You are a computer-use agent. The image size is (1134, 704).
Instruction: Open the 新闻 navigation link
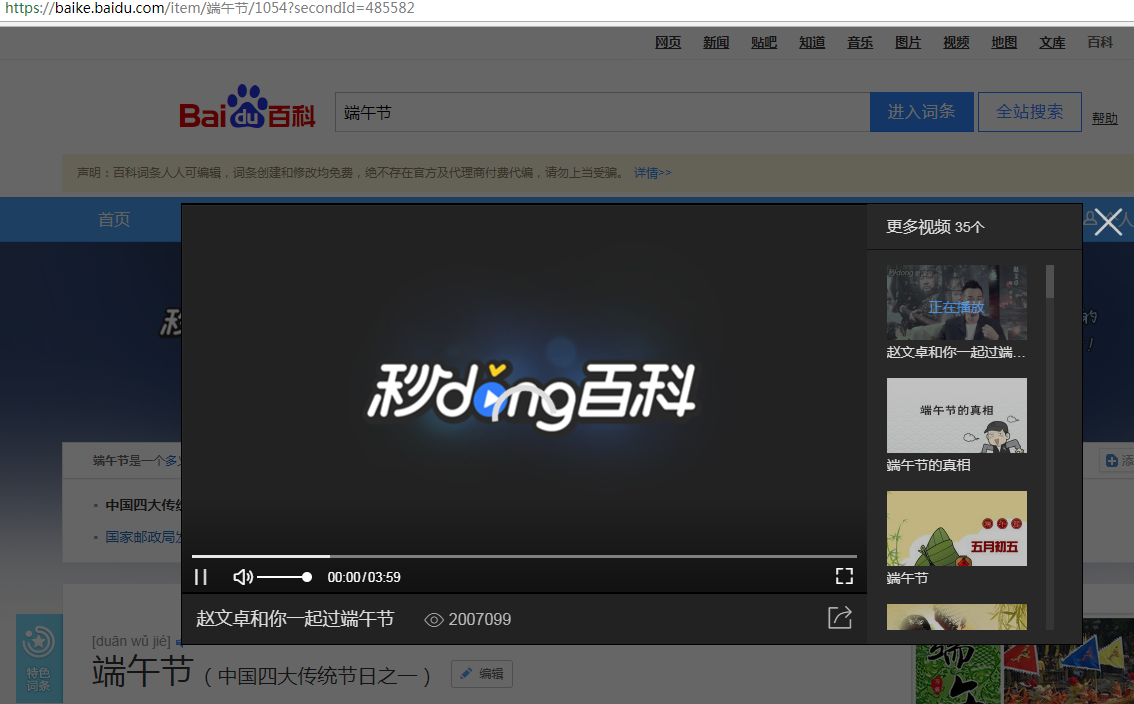716,43
